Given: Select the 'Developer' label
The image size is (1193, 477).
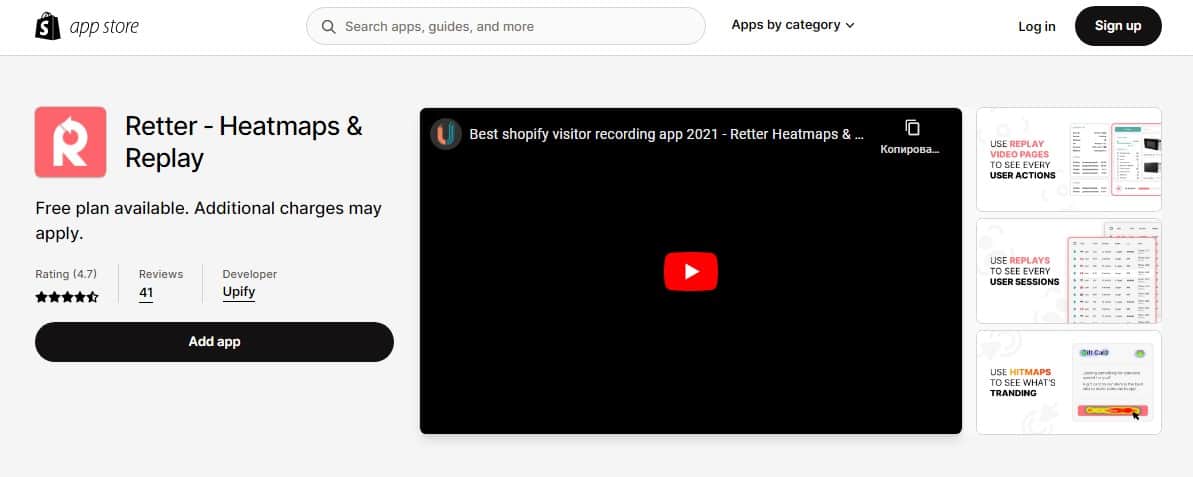Looking at the screenshot, I should point(250,274).
